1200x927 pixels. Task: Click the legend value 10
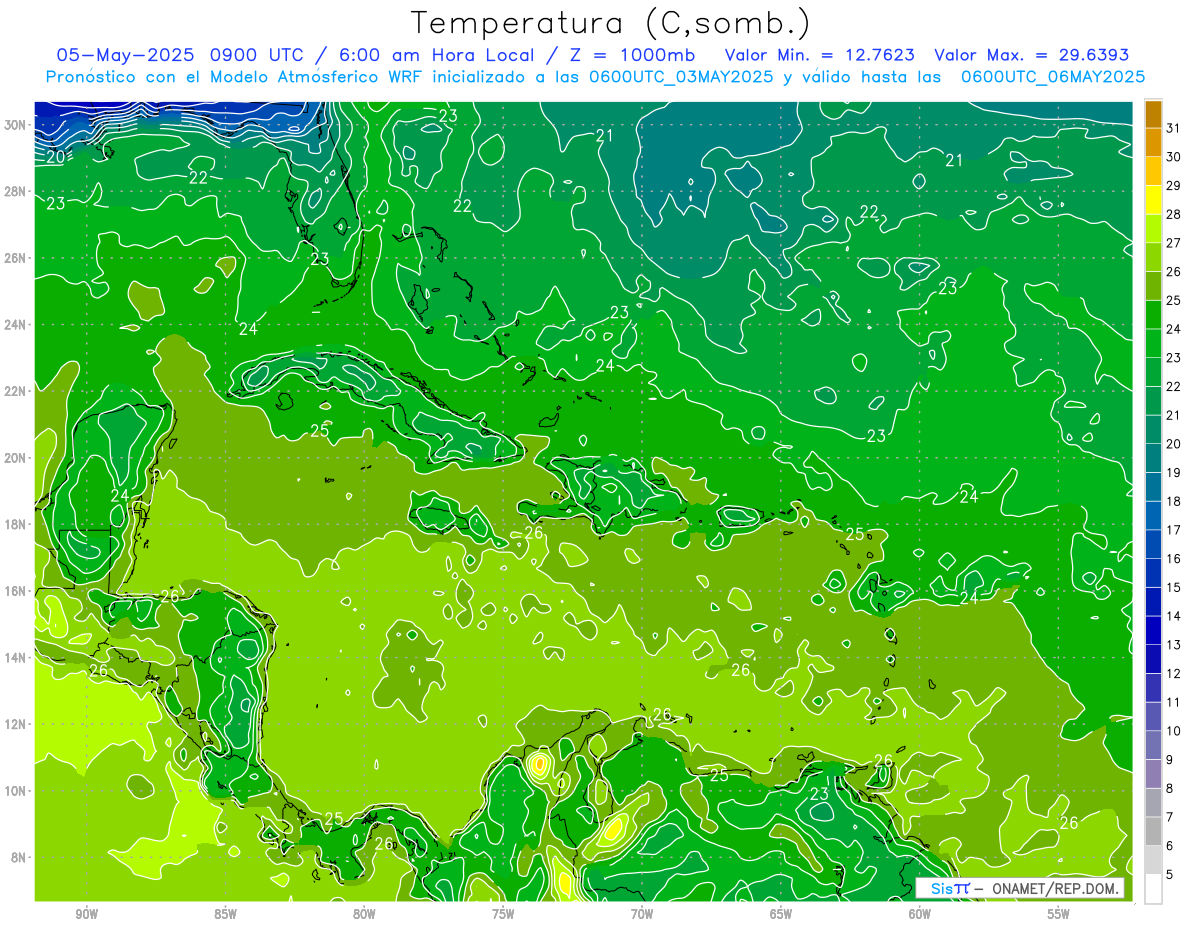[1173, 731]
